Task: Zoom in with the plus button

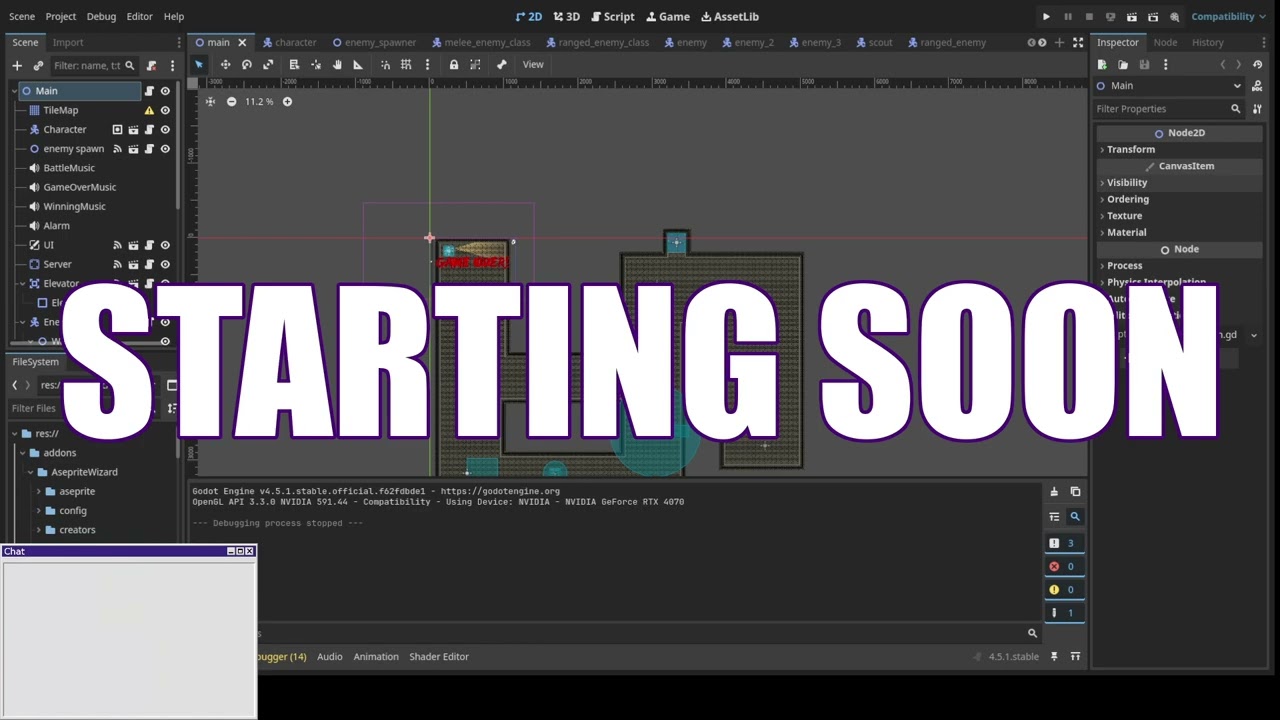Action: [287, 101]
